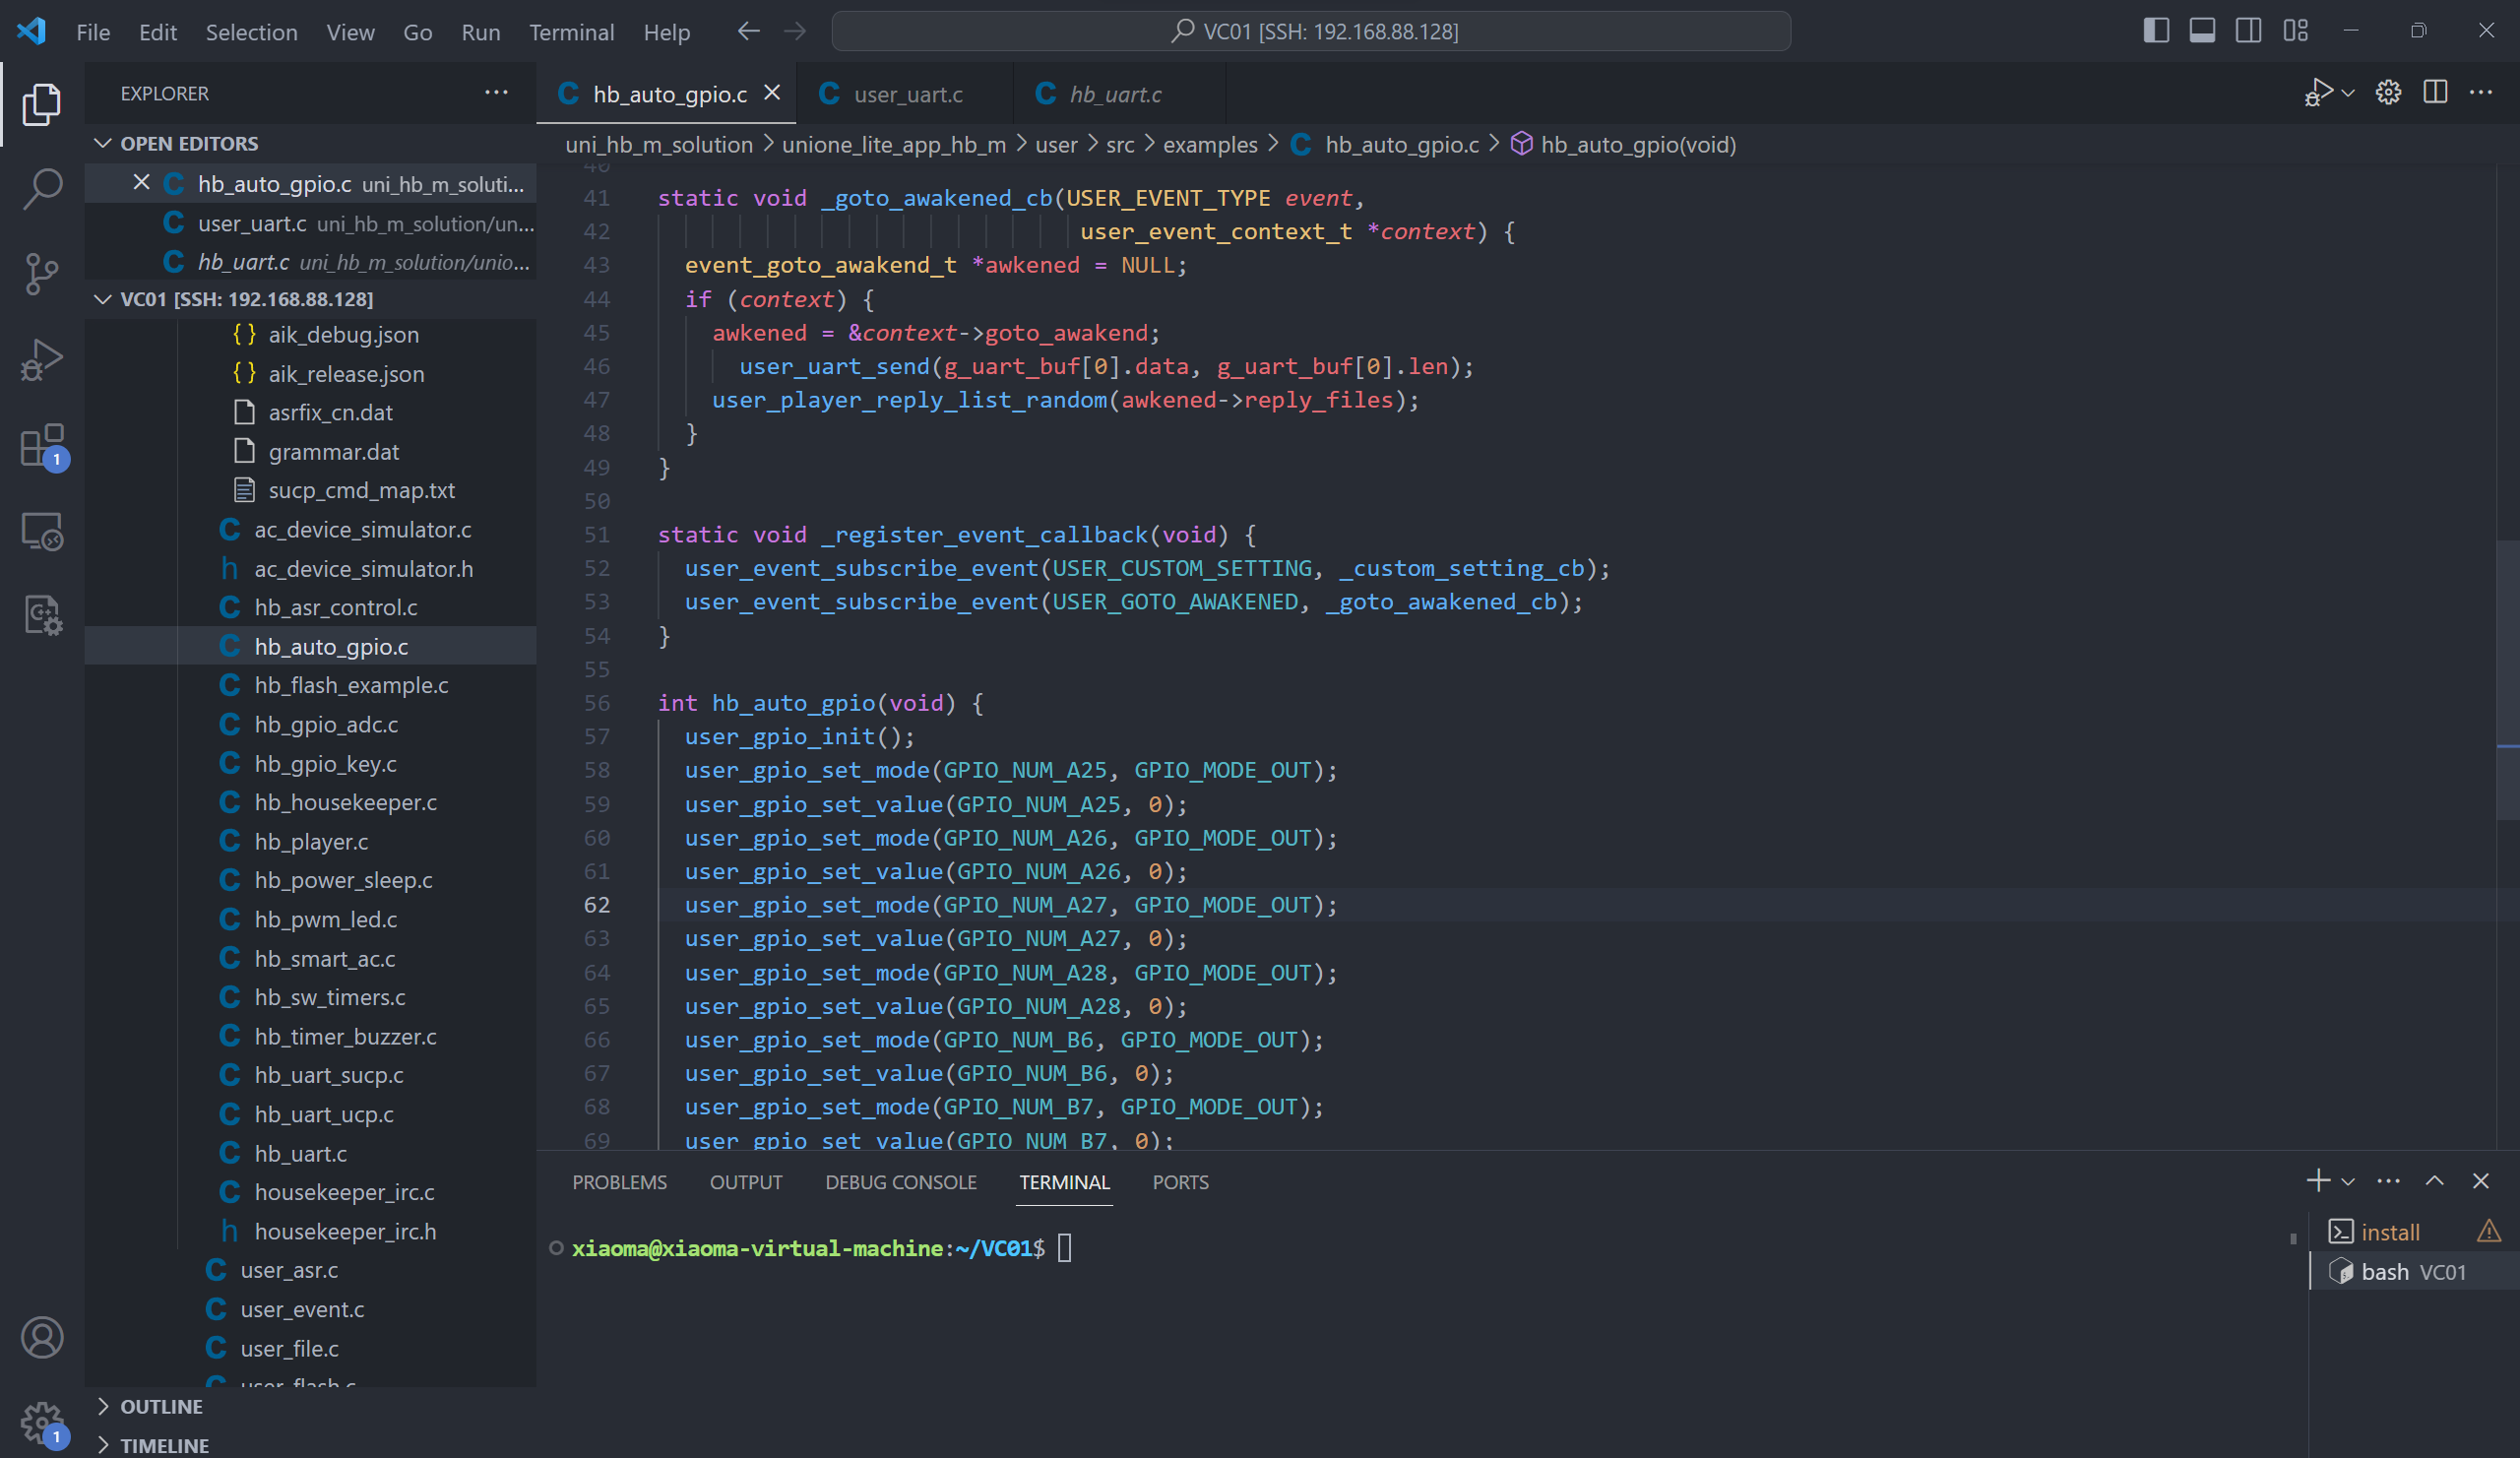The width and height of the screenshot is (2520, 1458).
Task: Open breadcrumb segment examples
Action: [x=1210, y=145]
